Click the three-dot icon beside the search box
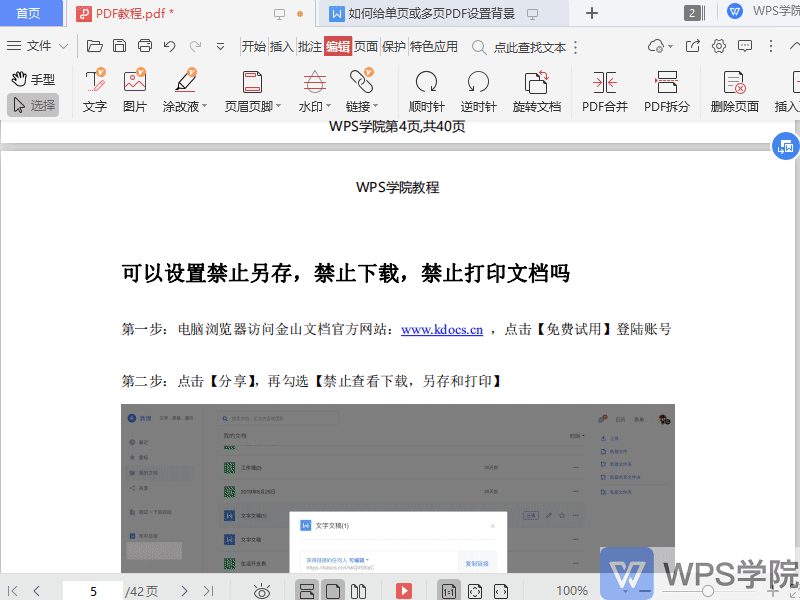The width and height of the screenshot is (800, 600). pyautogui.click(x=576, y=47)
